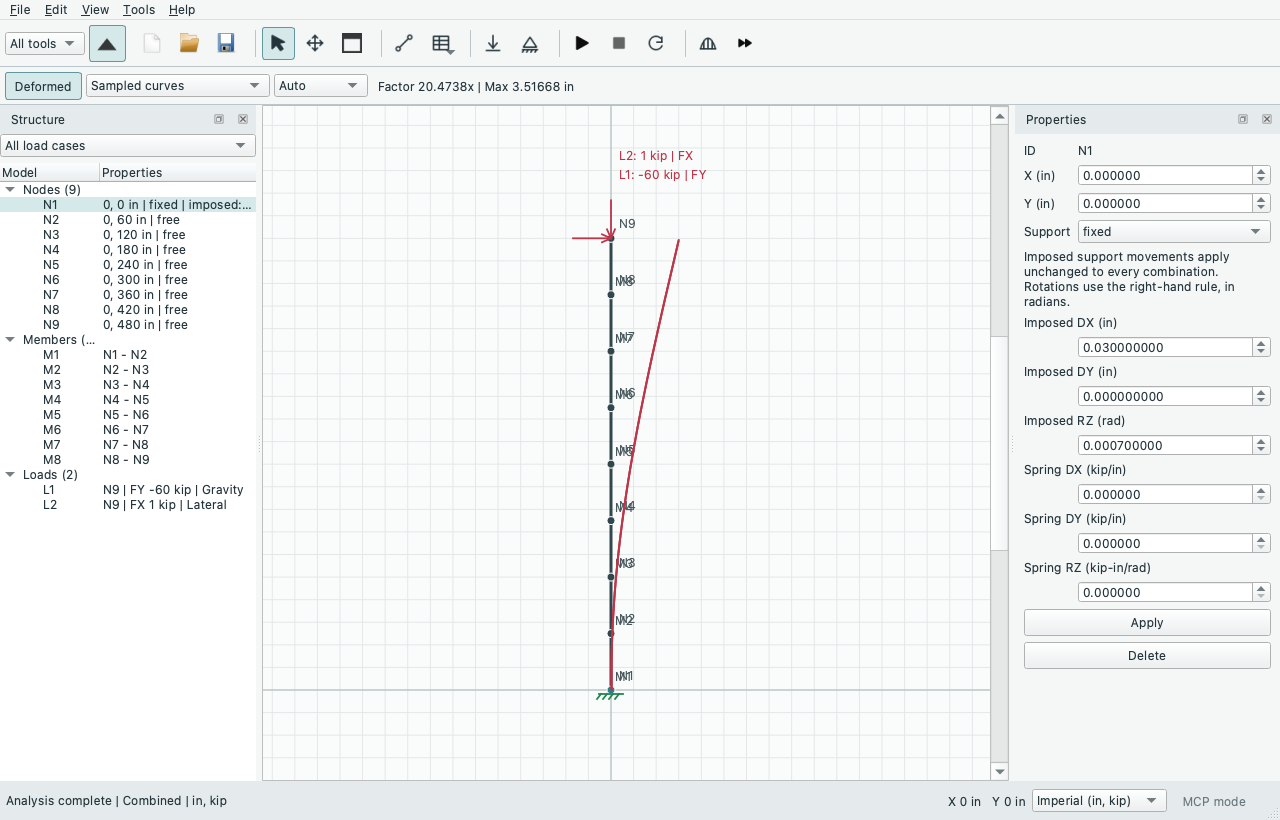
Task: Open the table/grid tool dropdown icon
Action: coord(443,44)
